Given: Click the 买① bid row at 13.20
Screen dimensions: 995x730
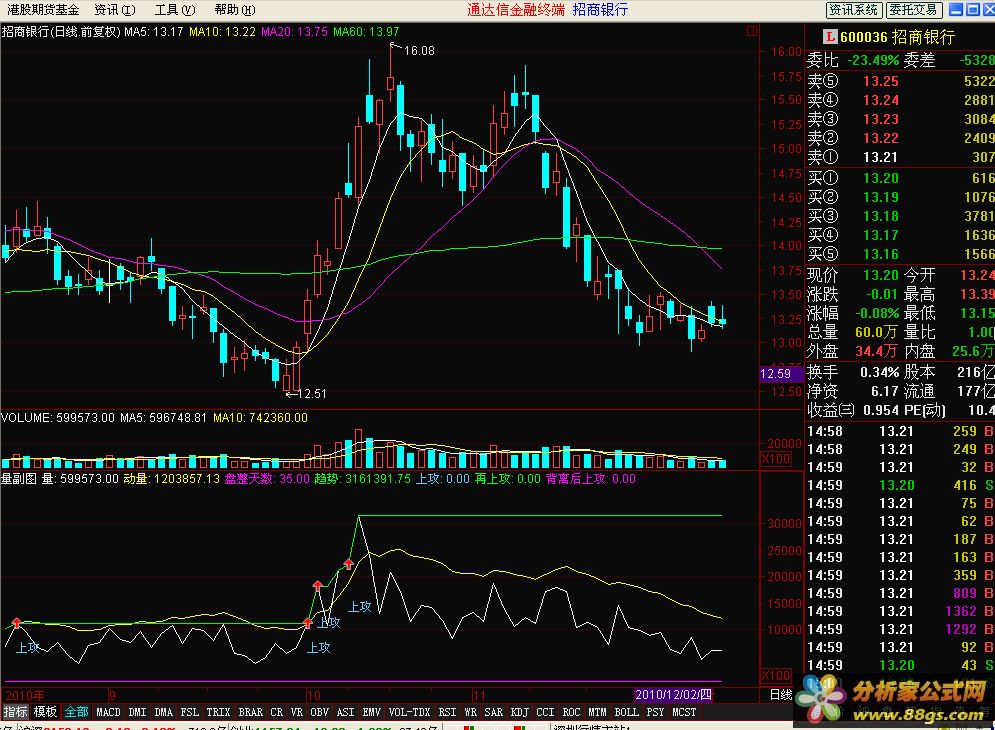Looking at the screenshot, I should (900, 178).
